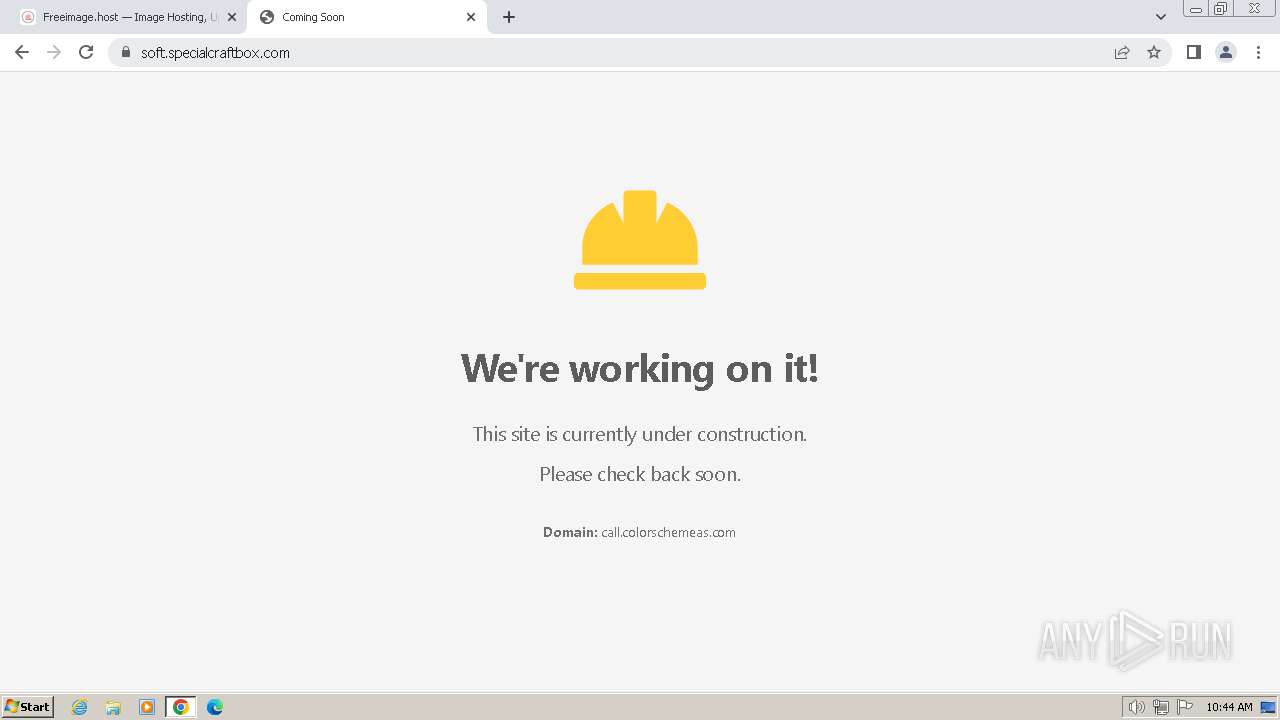The image size is (1280, 720).
Task: Open a new tab
Action: (509, 17)
